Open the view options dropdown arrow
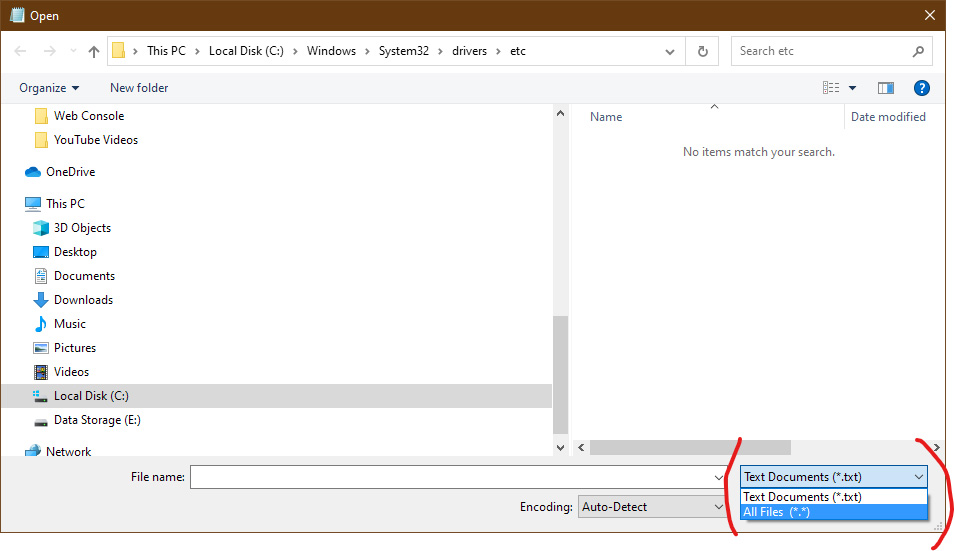The width and height of the screenshot is (955, 551). point(853,88)
